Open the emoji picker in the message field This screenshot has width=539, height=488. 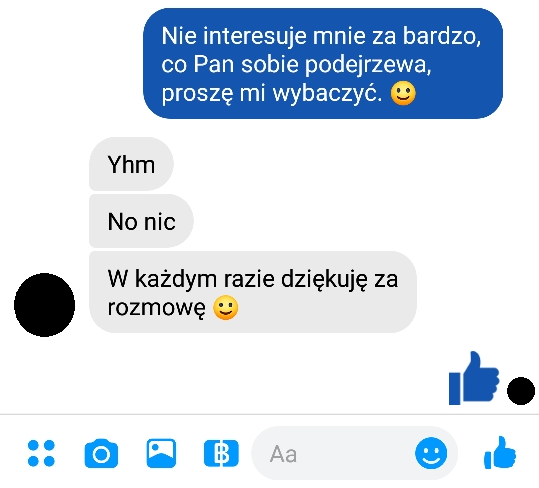(431, 453)
